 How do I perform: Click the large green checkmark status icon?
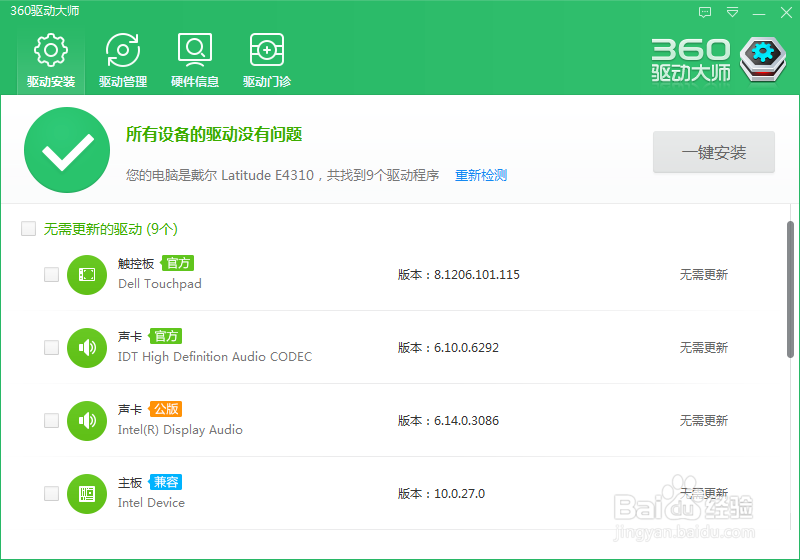(67, 150)
